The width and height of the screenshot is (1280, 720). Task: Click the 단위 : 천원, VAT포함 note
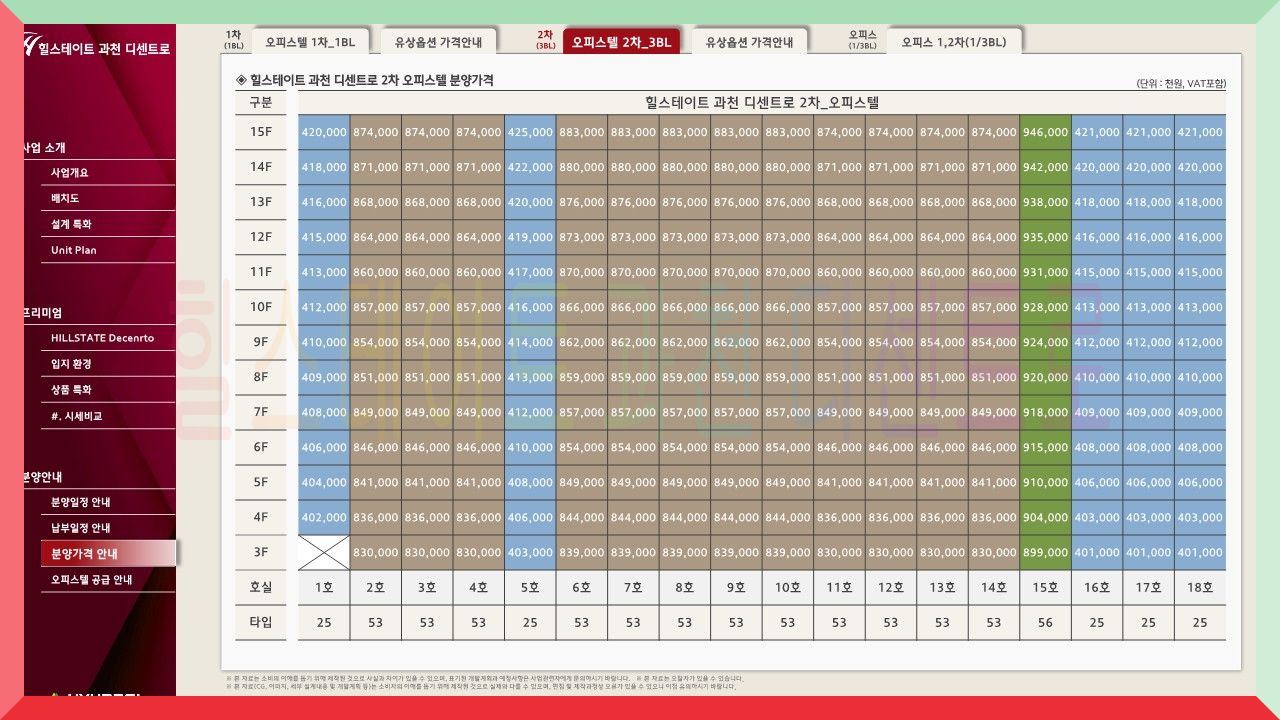point(1181,84)
